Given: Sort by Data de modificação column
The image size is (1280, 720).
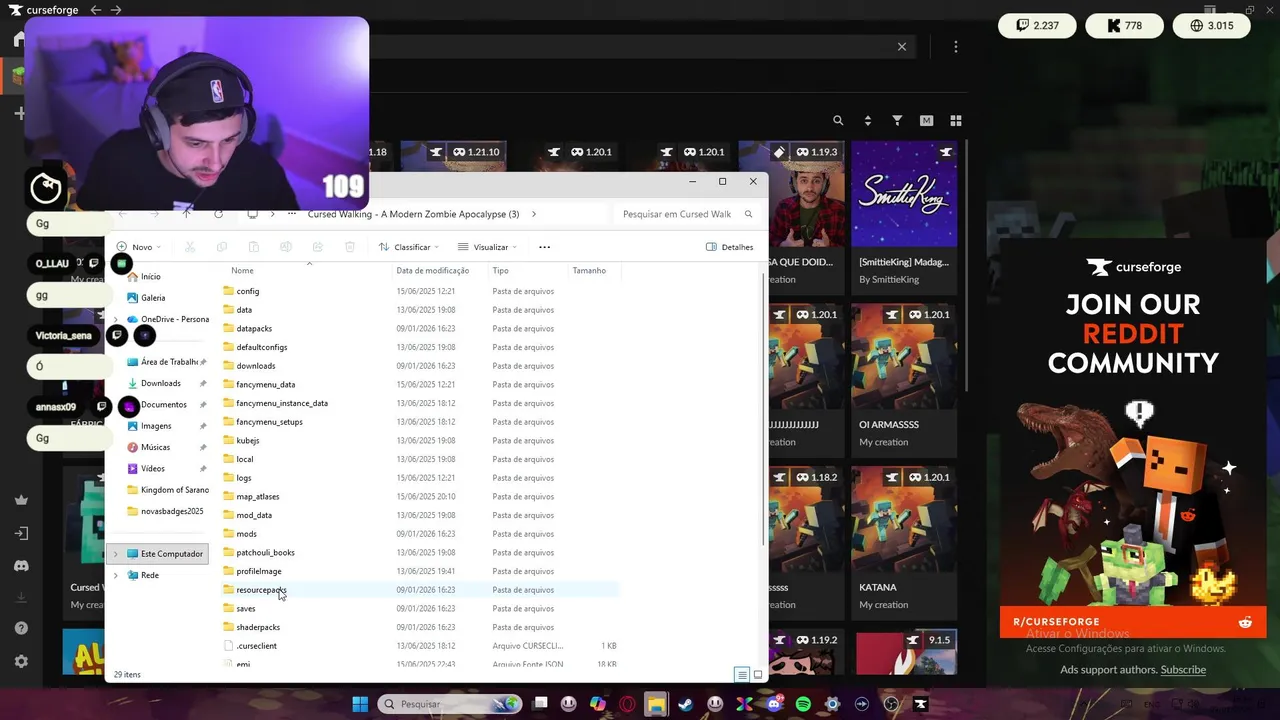Looking at the screenshot, I should click(x=432, y=270).
